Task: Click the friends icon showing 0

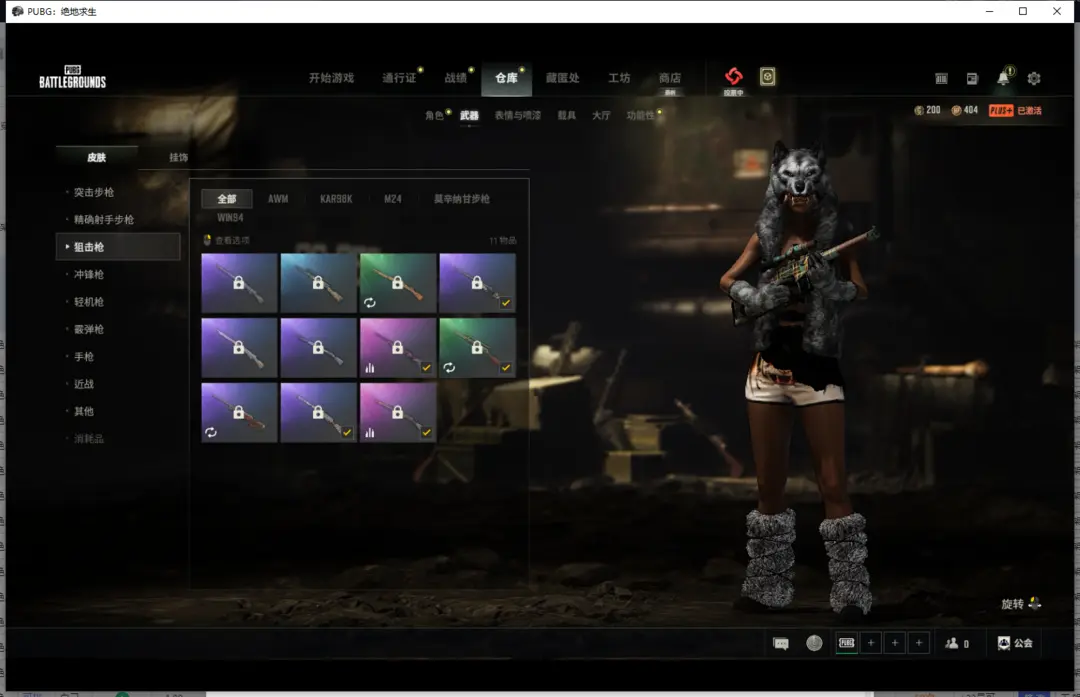Action: [x=957, y=644]
